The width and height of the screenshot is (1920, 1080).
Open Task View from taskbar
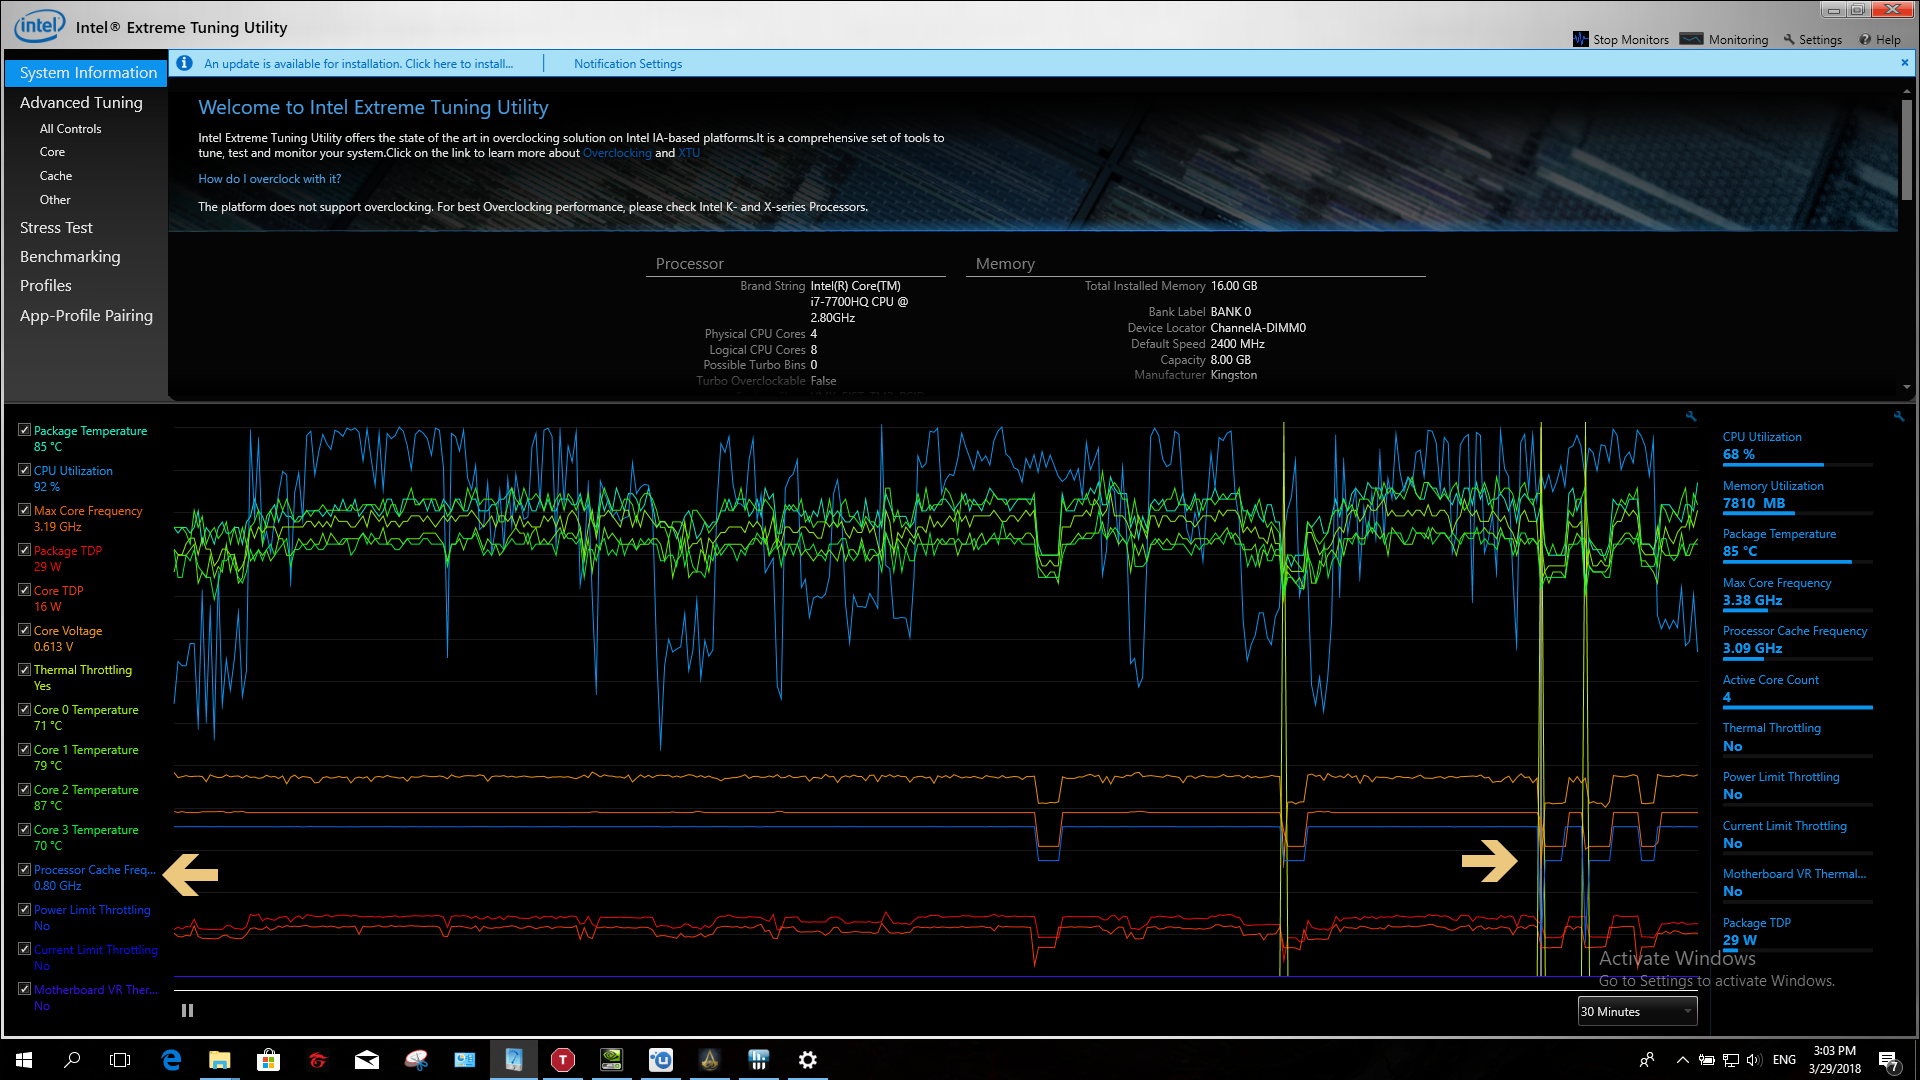(120, 1060)
